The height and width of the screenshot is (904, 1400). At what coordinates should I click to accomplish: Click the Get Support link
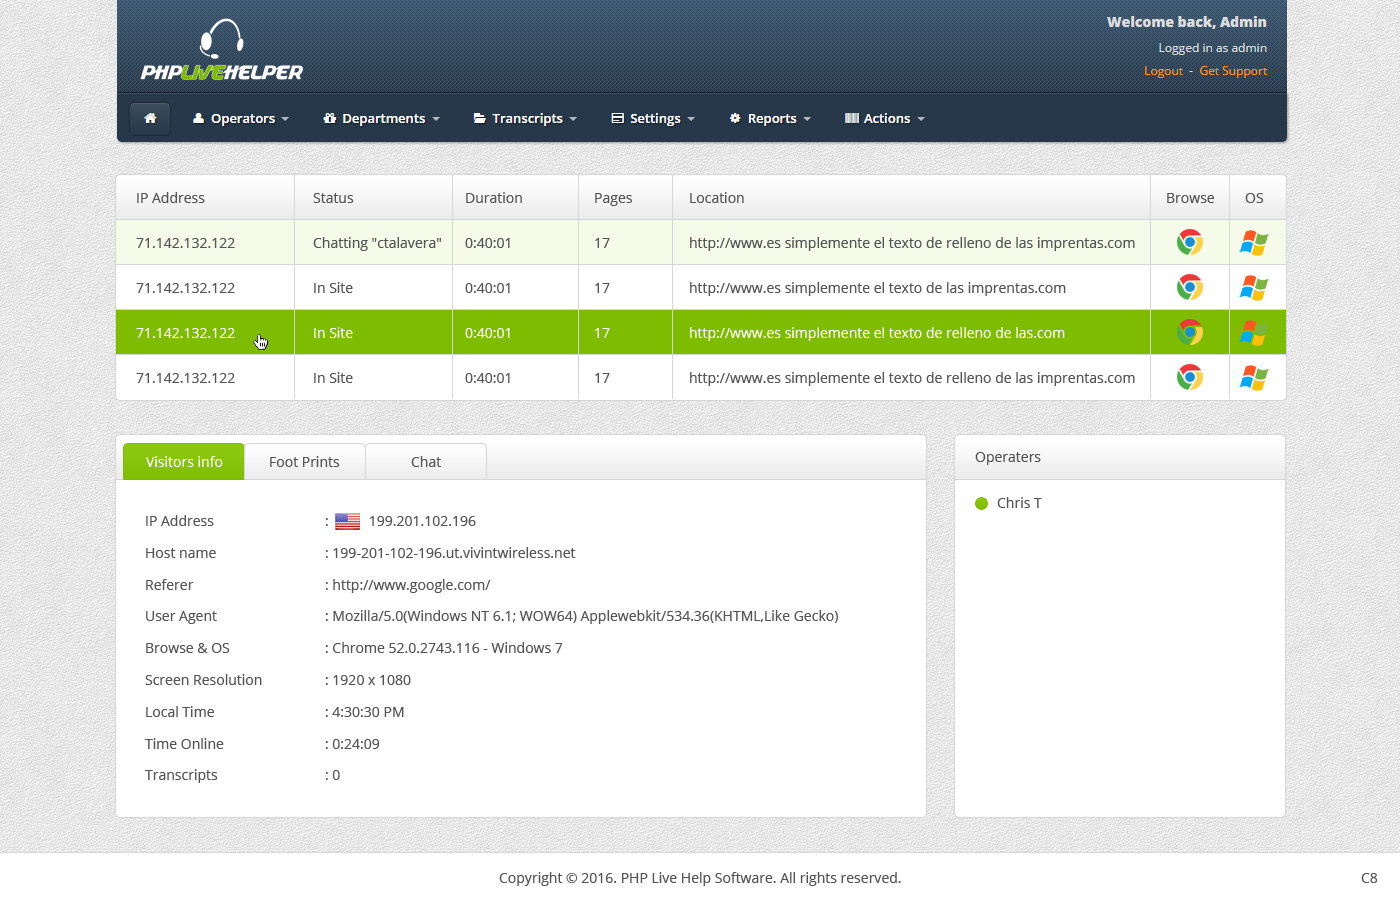[x=1233, y=71]
